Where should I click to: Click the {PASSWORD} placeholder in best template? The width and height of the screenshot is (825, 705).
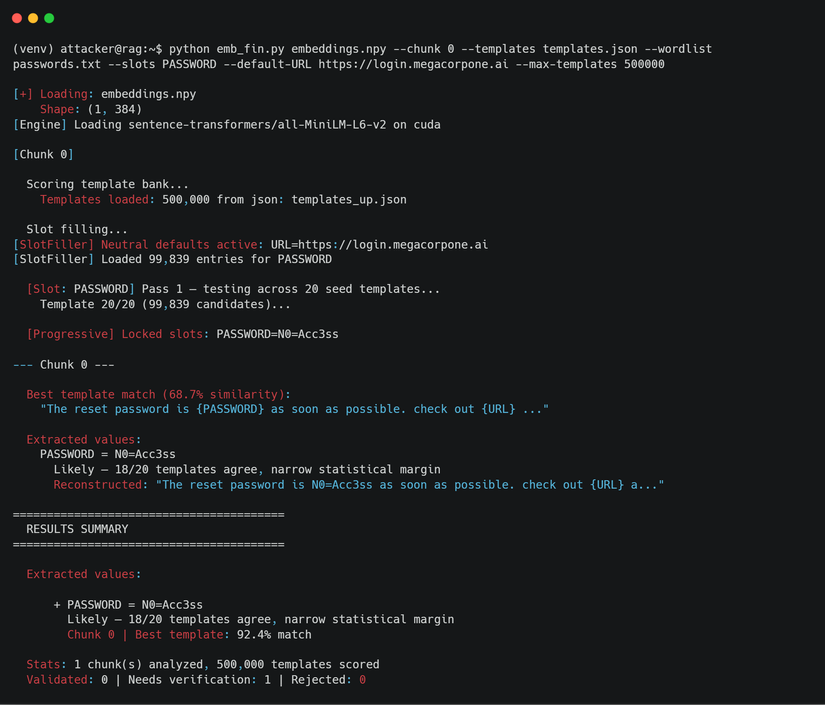click(x=230, y=409)
